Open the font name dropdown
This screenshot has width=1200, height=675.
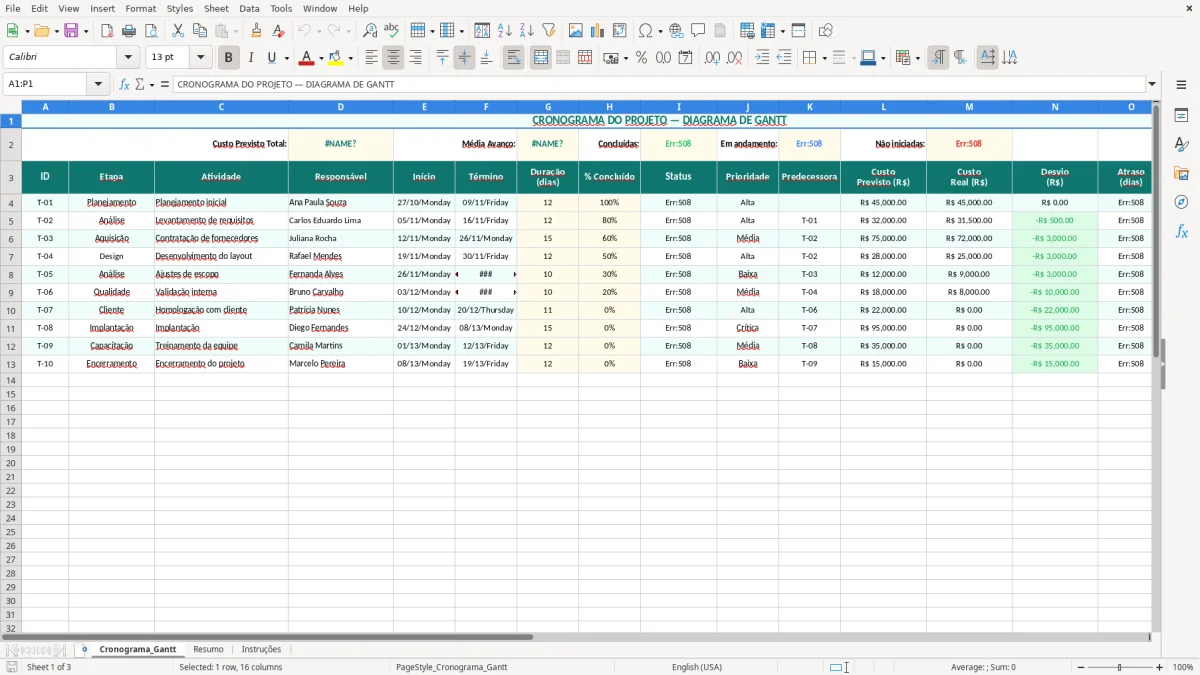click(x=128, y=58)
